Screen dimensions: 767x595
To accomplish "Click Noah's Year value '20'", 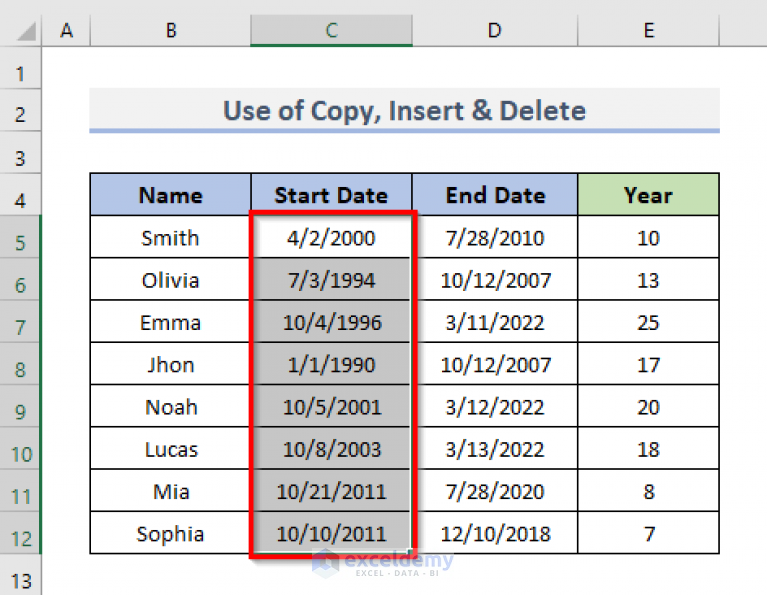I will tap(648, 407).
